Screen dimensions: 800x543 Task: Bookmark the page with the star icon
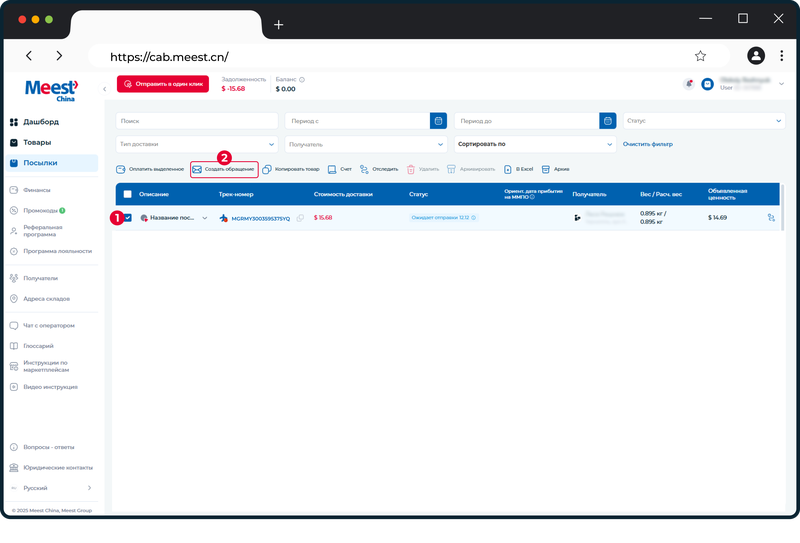[x=700, y=56]
